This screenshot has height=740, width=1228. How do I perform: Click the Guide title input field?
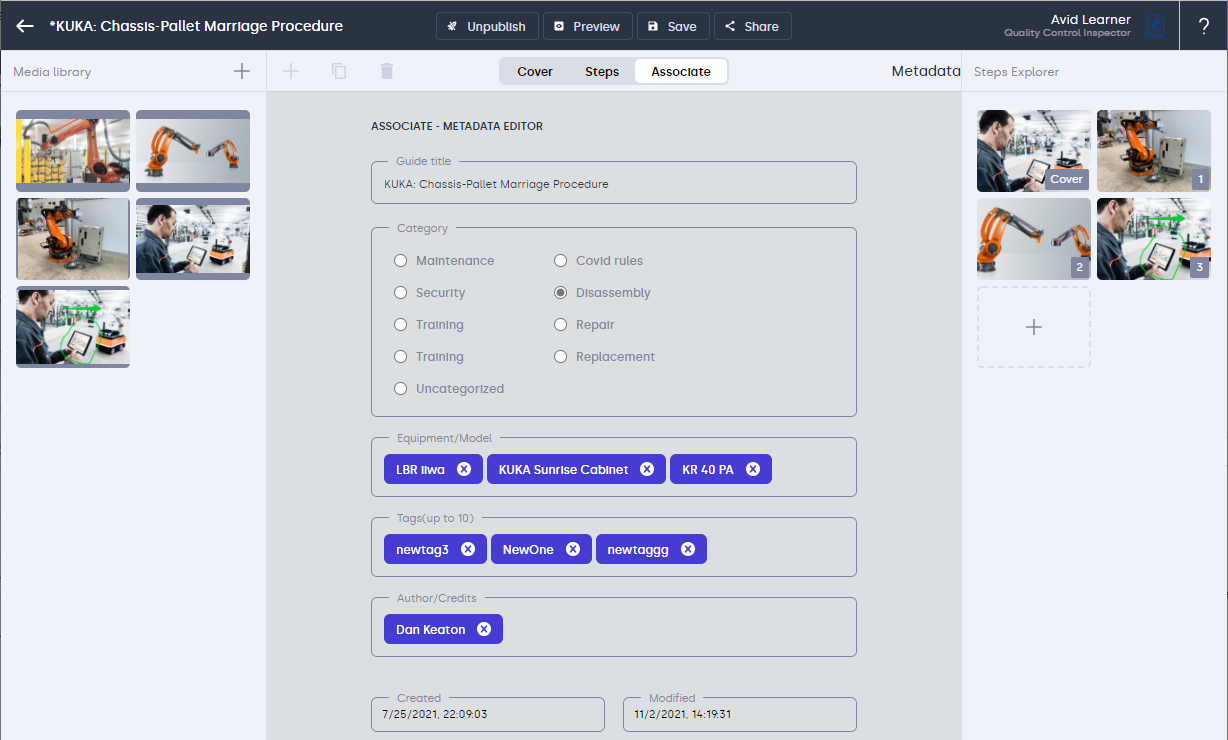(613, 184)
